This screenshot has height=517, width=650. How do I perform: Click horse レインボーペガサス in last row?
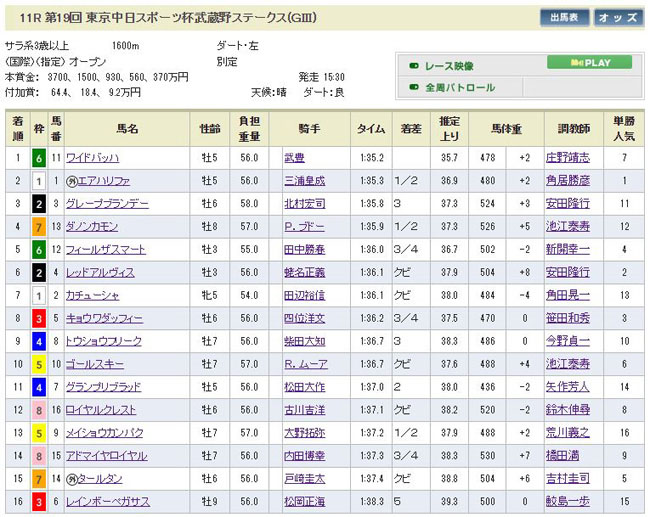click(x=108, y=501)
